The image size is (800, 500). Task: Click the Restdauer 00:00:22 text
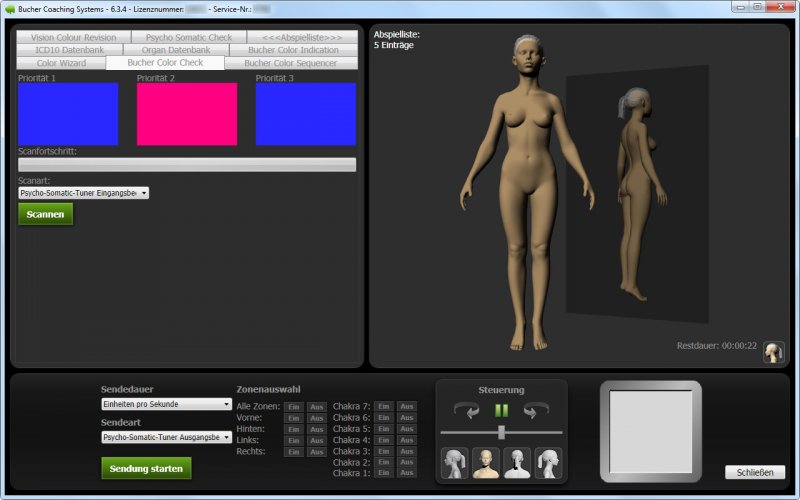tap(717, 346)
